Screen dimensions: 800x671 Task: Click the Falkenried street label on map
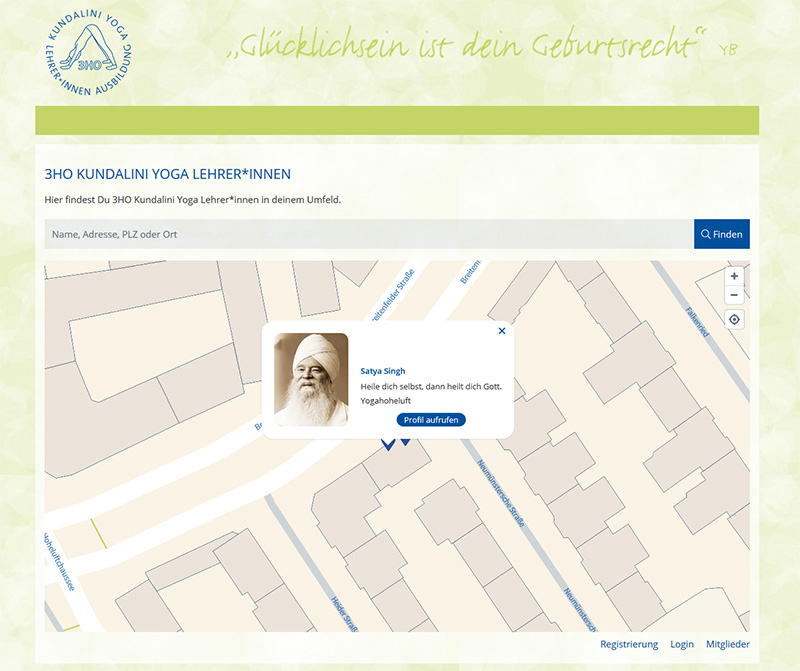699,322
